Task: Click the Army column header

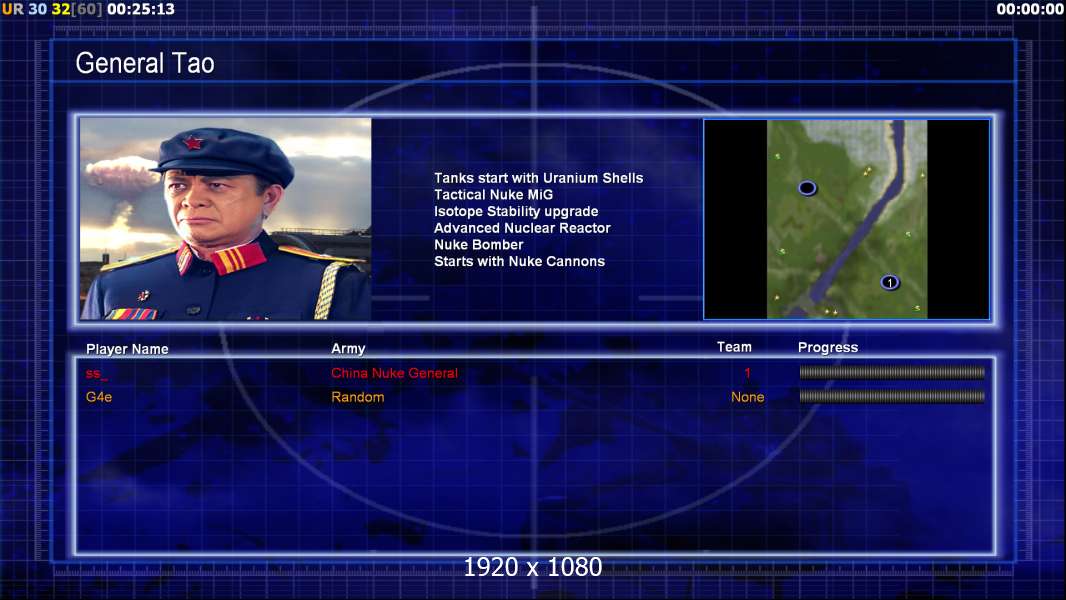Action: [348, 349]
